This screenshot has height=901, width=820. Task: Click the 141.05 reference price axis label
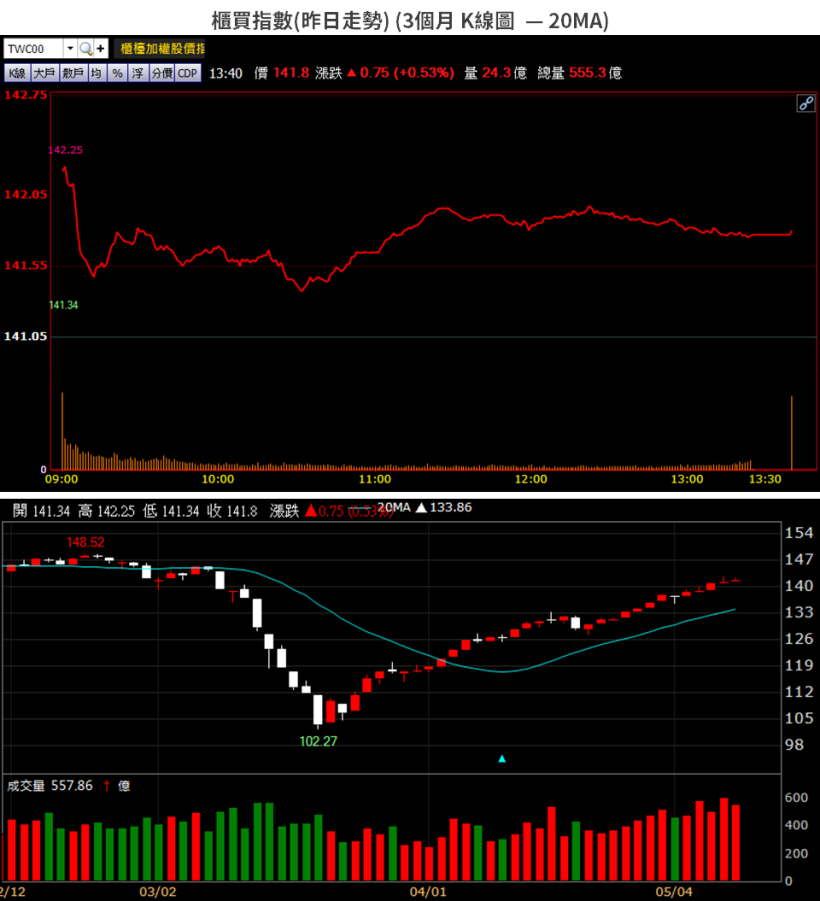25,336
